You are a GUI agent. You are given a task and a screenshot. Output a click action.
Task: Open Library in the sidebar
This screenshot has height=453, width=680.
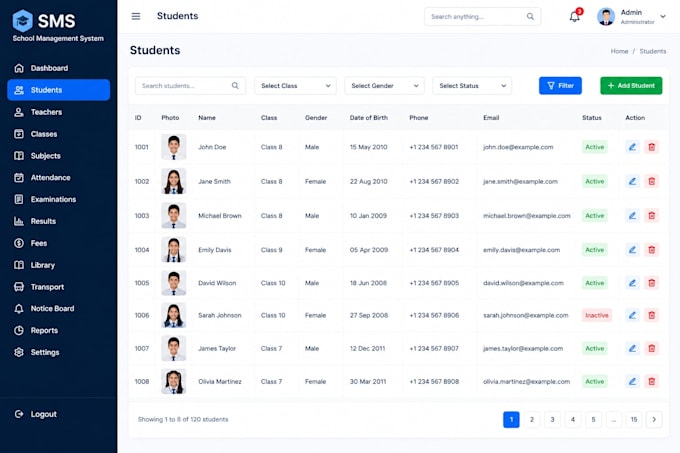point(59,265)
